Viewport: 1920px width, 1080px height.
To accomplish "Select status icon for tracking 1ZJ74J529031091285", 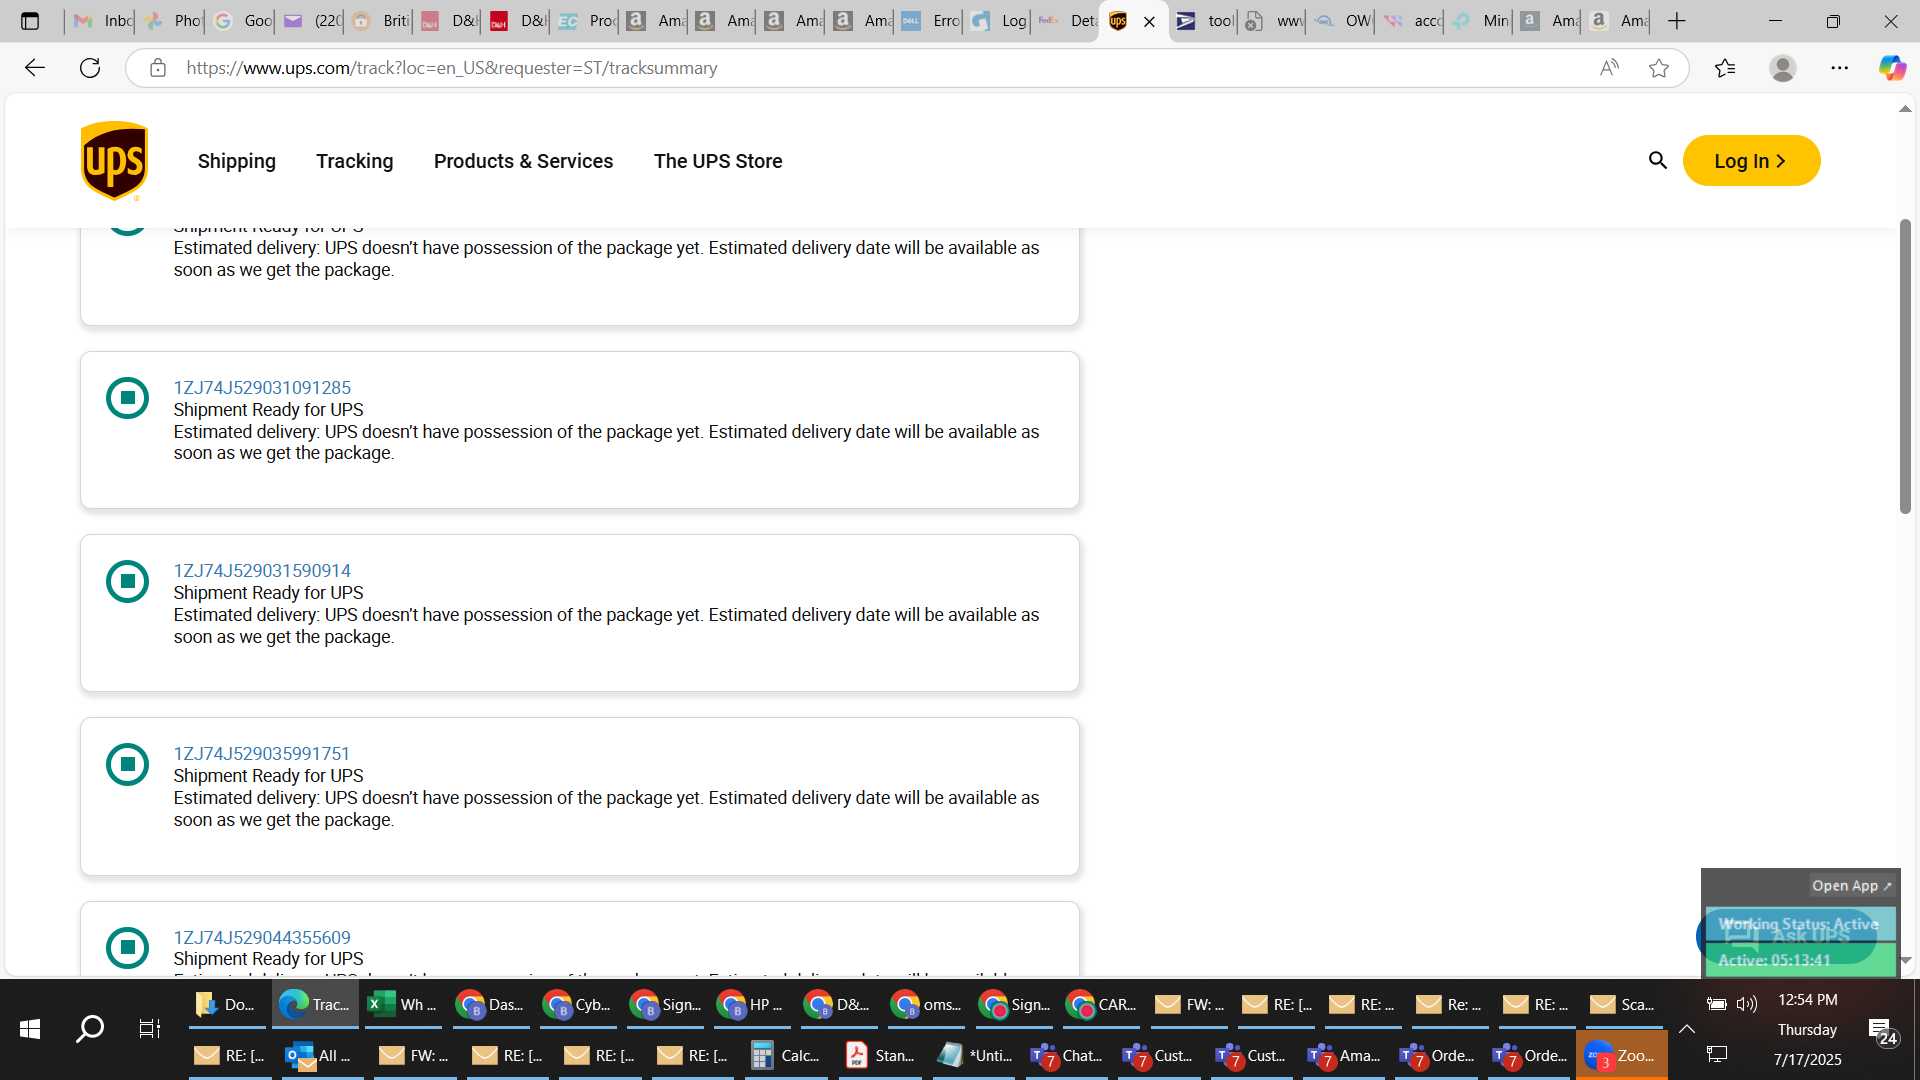I will pos(127,398).
